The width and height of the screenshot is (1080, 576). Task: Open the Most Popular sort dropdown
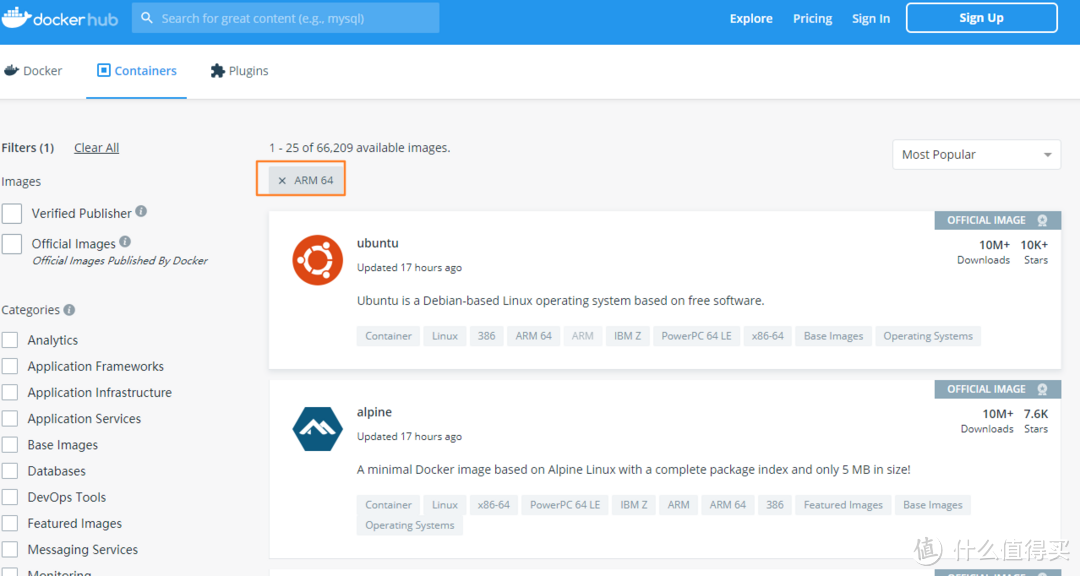tap(976, 155)
